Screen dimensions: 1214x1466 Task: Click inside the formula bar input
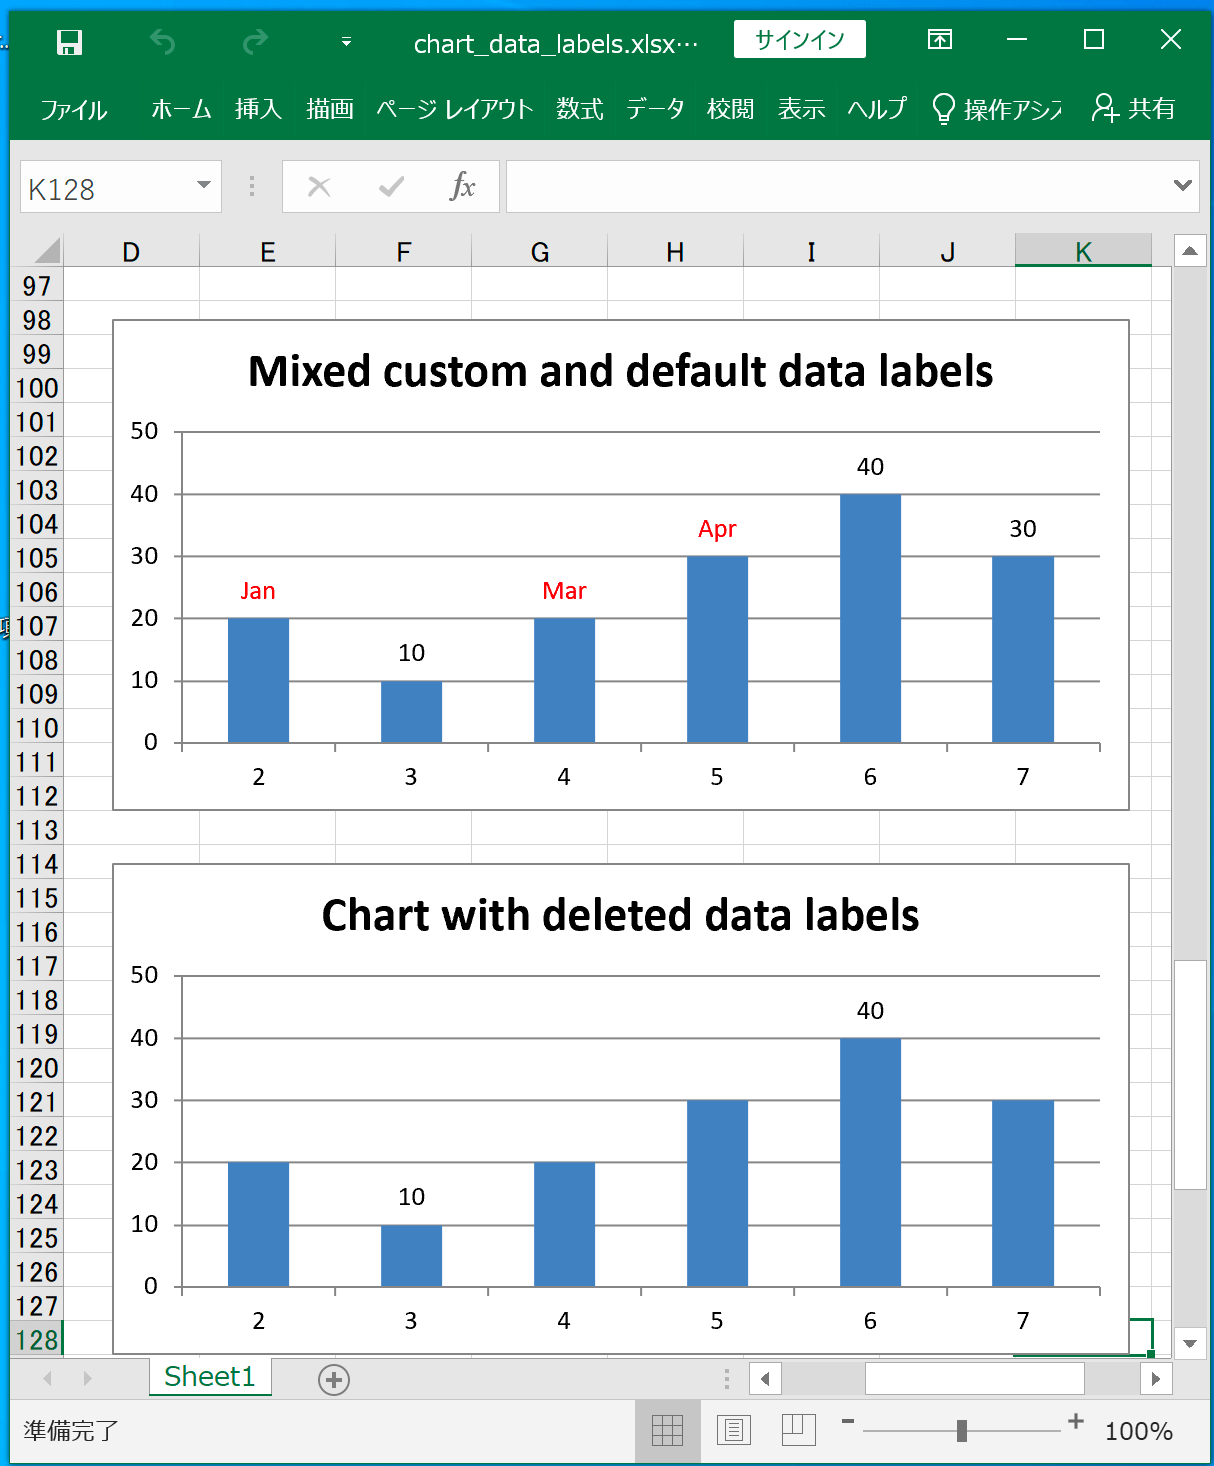tap(838, 187)
